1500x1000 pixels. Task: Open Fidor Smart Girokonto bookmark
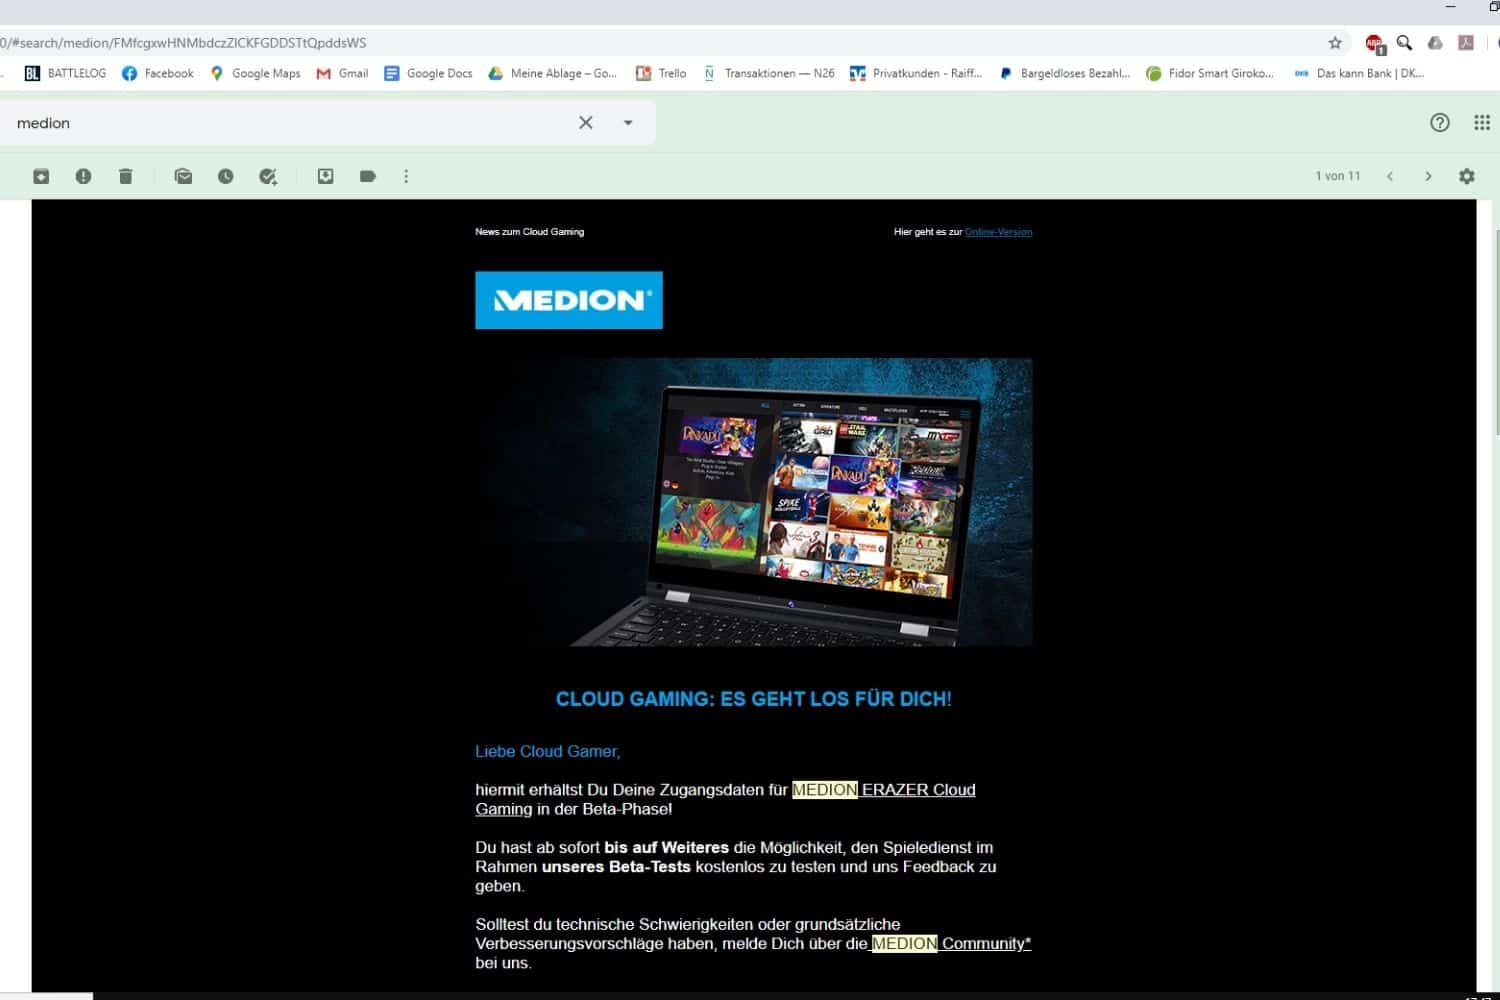click(x=1210, y=73)
